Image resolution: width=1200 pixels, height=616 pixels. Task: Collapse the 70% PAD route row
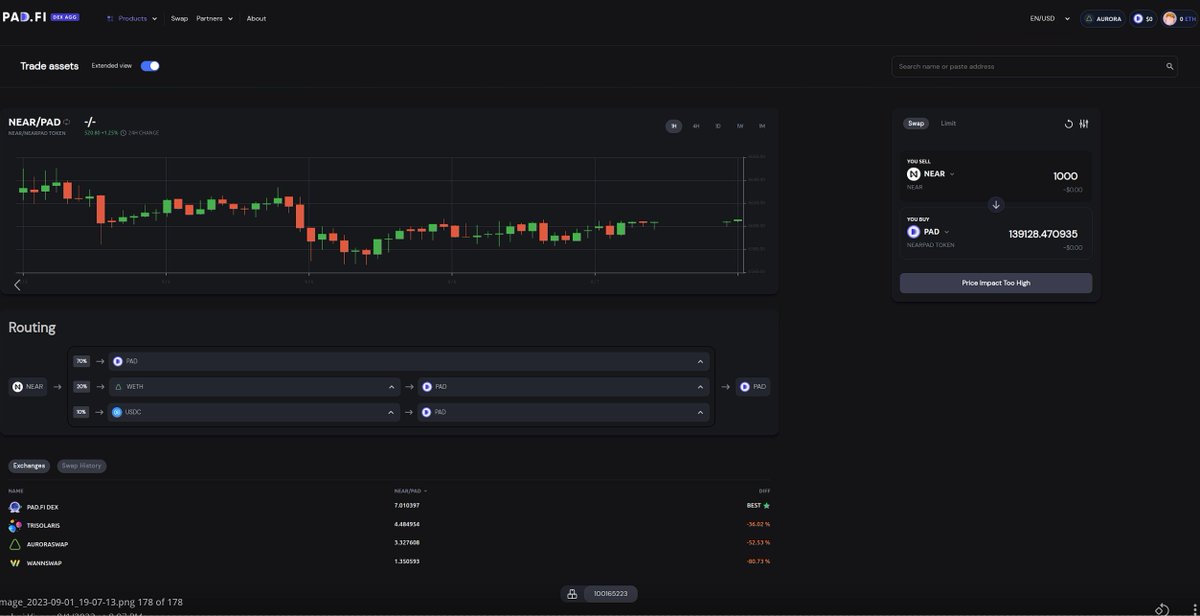700,362
